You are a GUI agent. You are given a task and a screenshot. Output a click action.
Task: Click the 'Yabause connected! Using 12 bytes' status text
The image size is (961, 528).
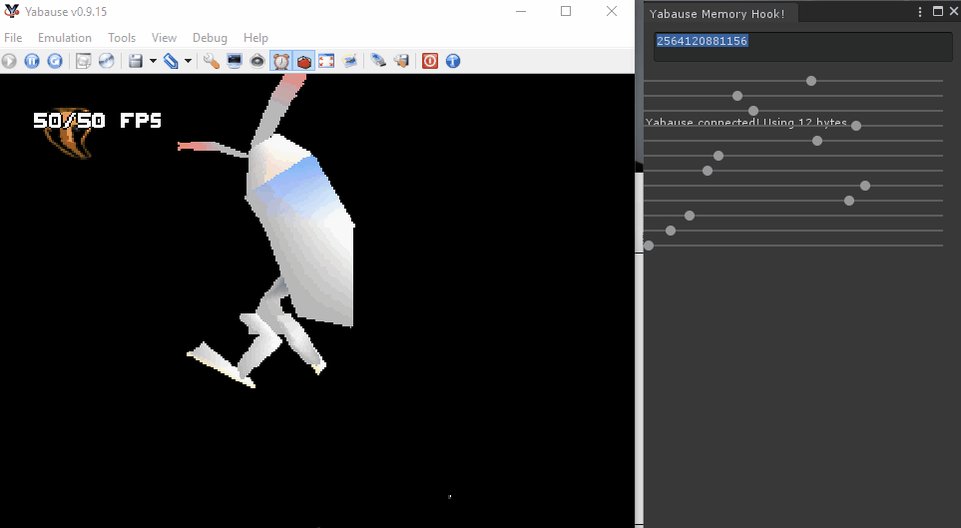pyautogui.click(x=746, y=123)
